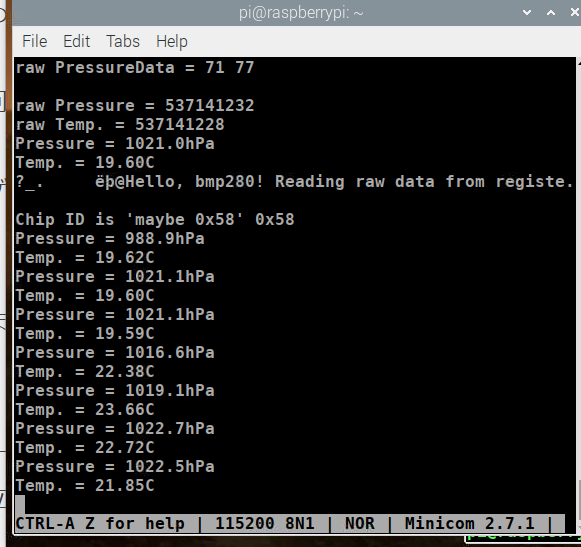The image size is (581, 547).
Task: Open the File menu
Action: [35, 41]
